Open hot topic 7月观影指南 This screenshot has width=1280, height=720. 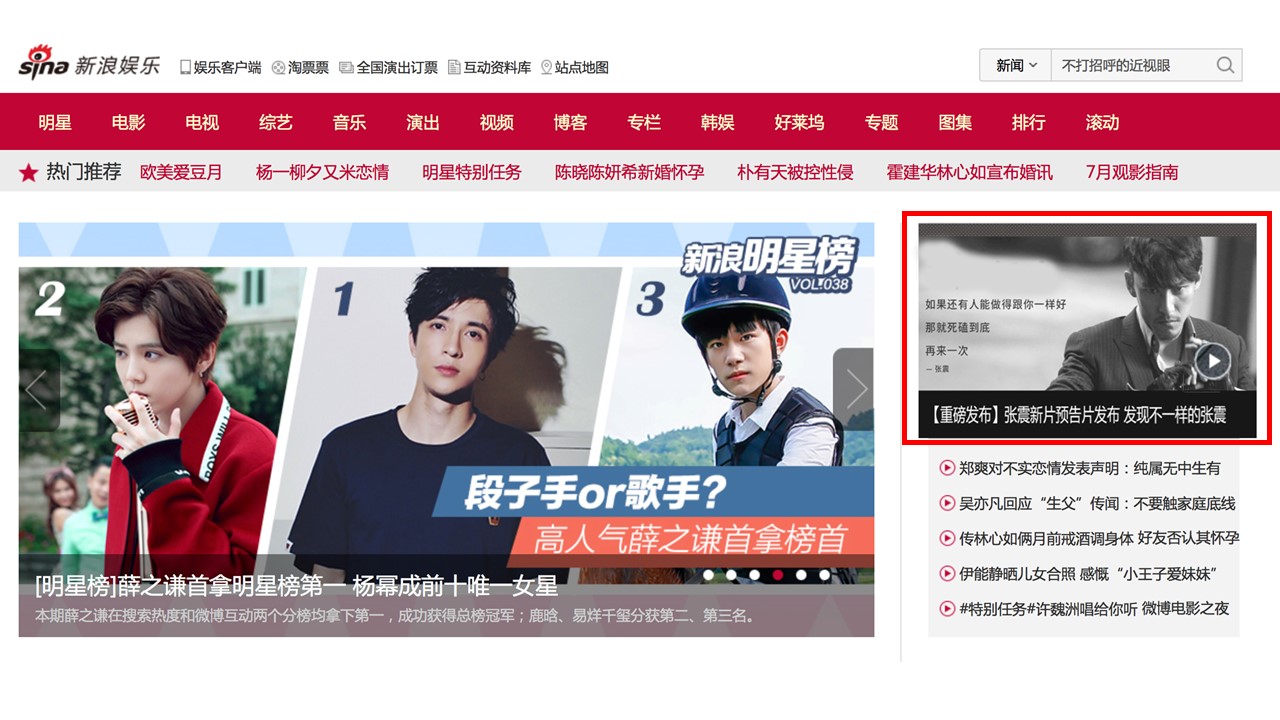[x=1132, y=172]
